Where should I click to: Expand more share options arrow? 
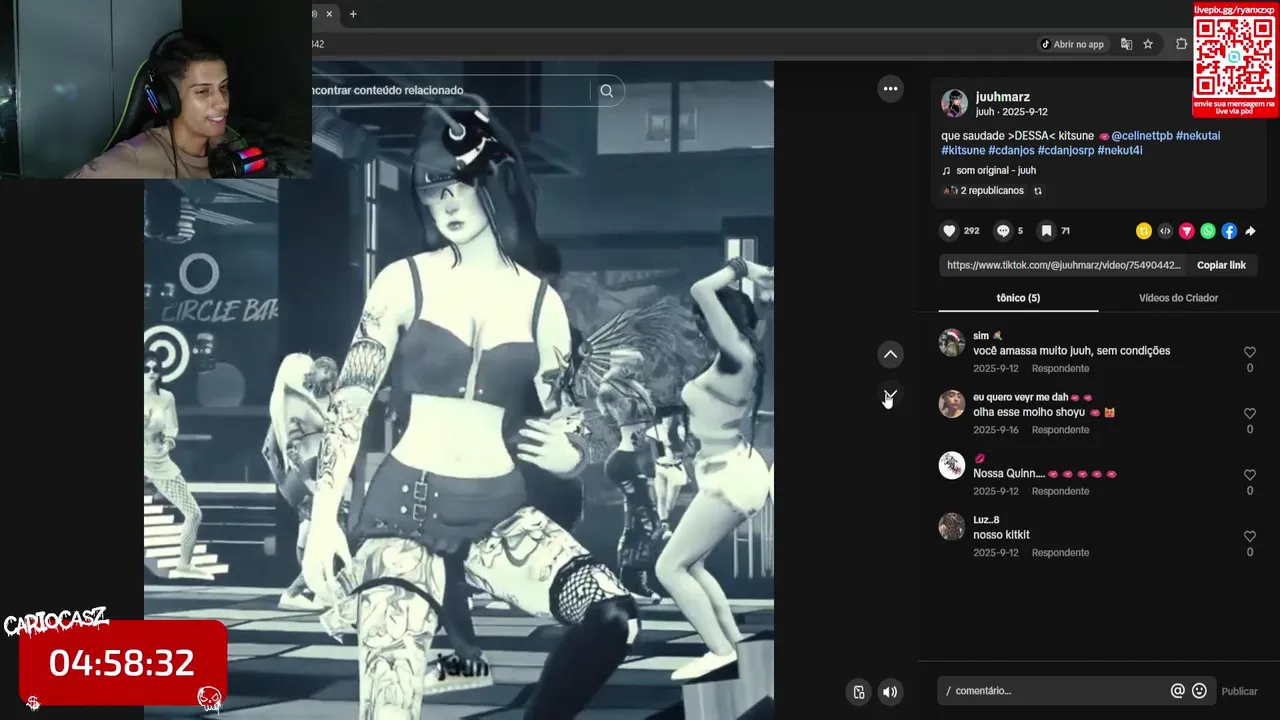[x=1250, y=231]
